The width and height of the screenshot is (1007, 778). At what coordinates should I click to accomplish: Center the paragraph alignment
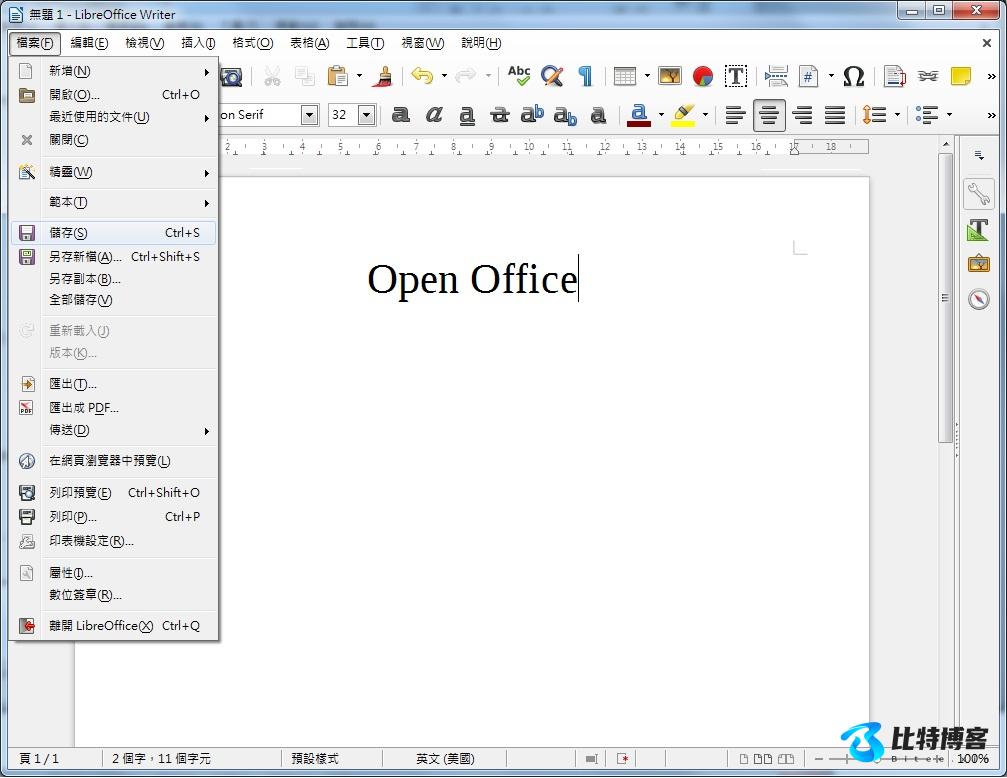tap(769, 116)
